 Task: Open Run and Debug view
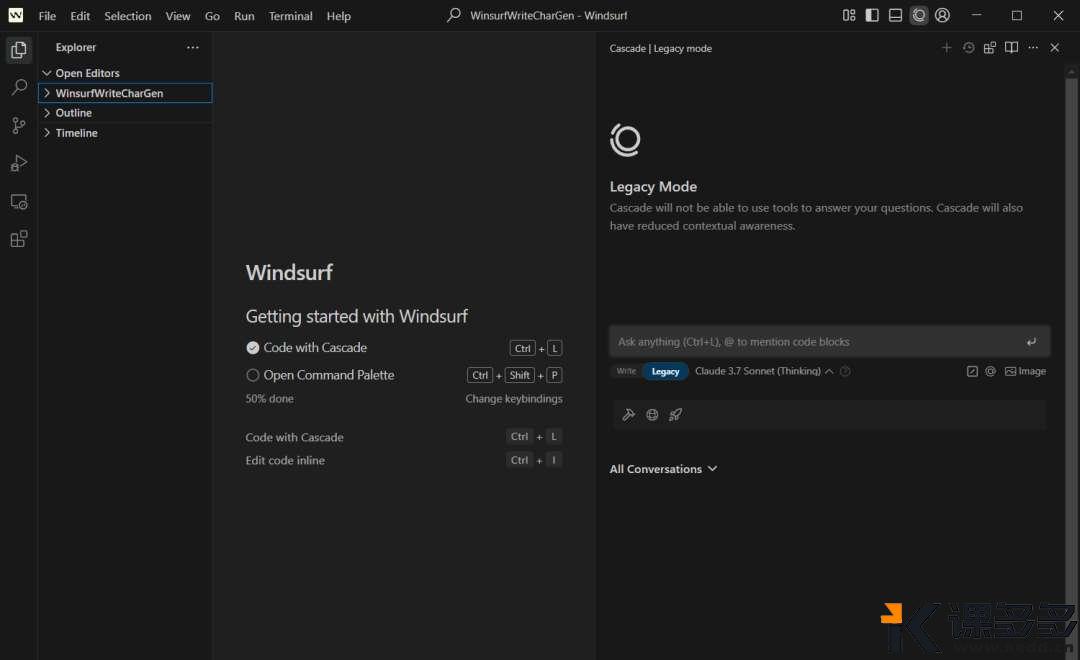(x=19, y=163)
